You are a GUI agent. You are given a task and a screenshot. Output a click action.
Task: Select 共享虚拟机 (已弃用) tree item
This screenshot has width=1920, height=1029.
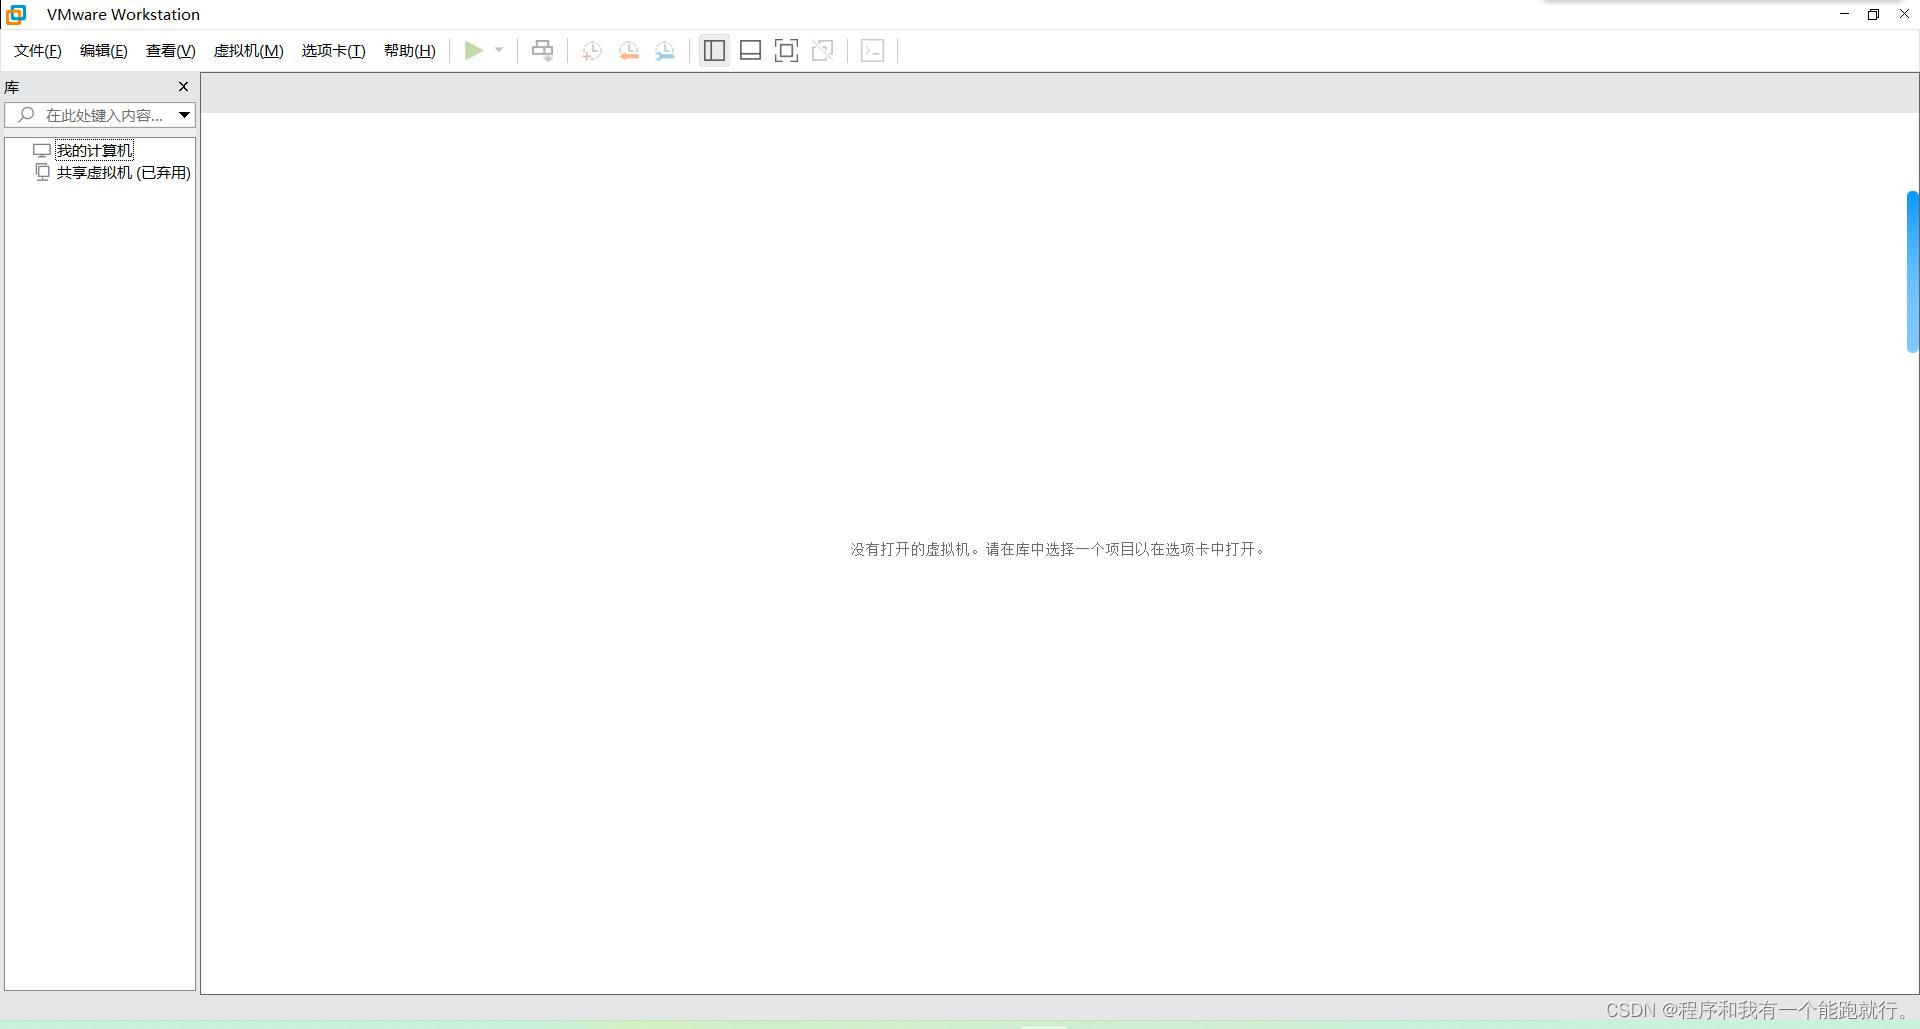124,173
